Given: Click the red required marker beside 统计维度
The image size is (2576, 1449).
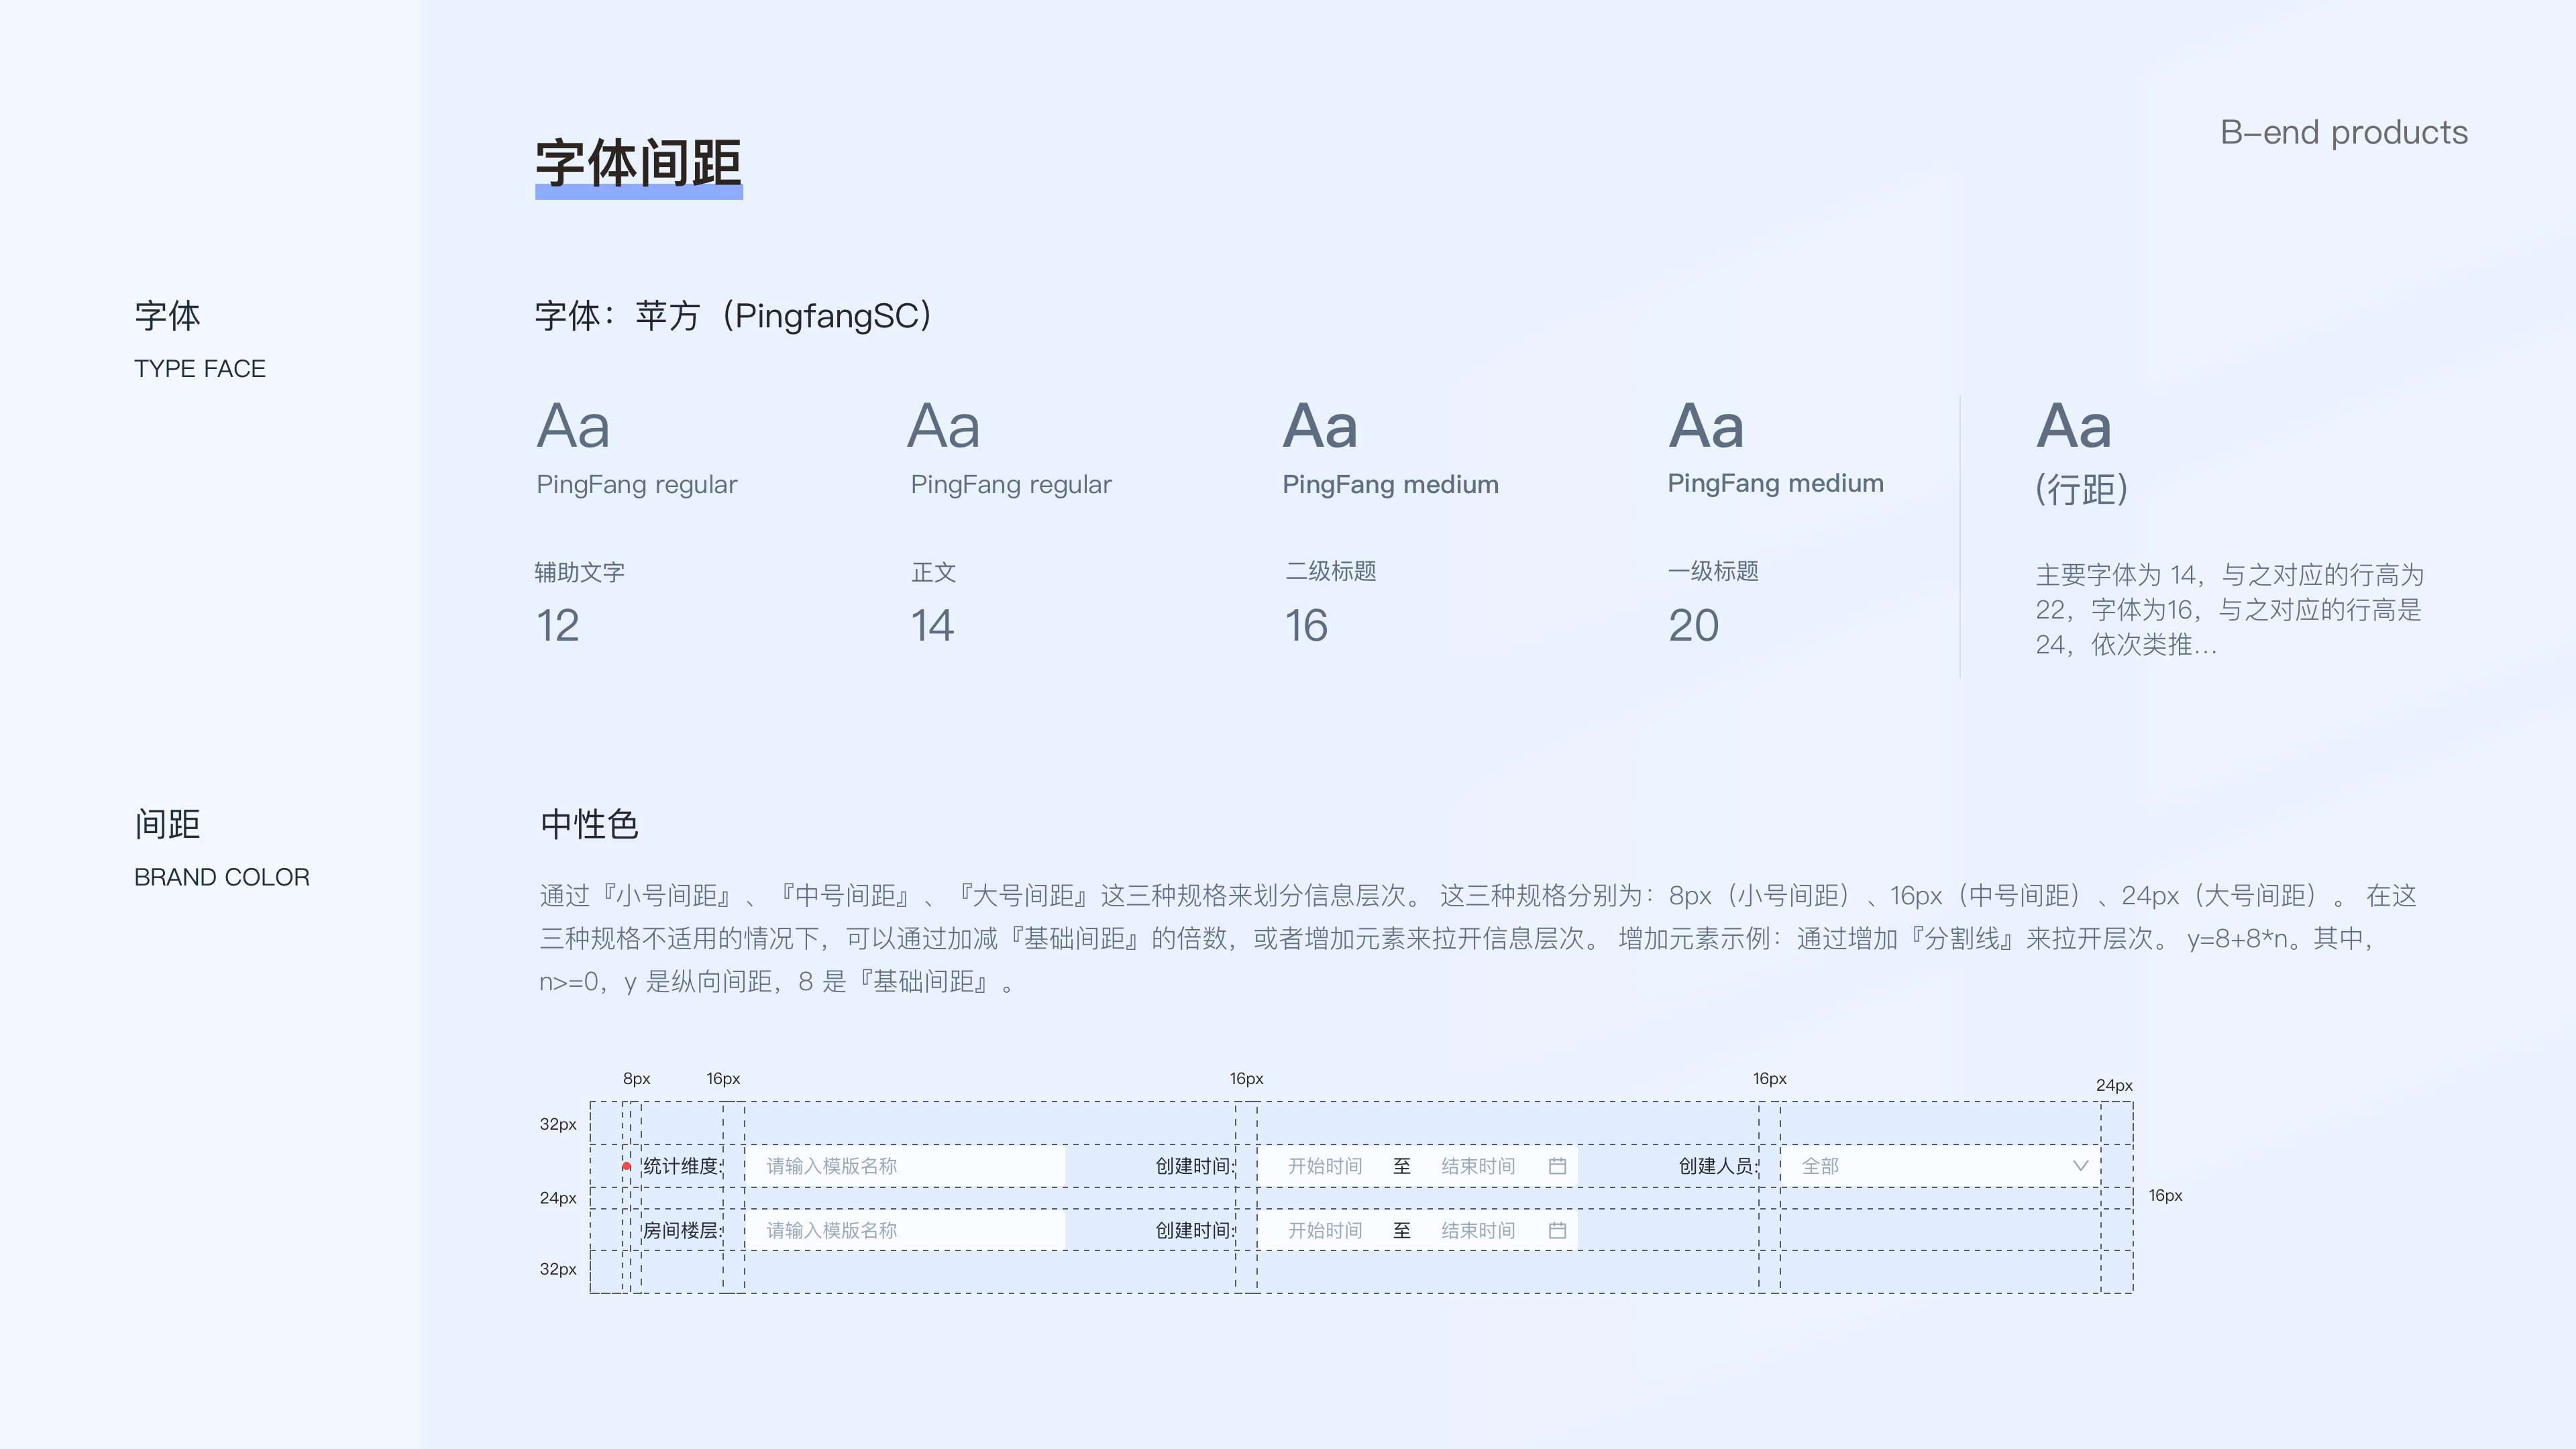Looking at the screenshot, I should point(627,1166).
